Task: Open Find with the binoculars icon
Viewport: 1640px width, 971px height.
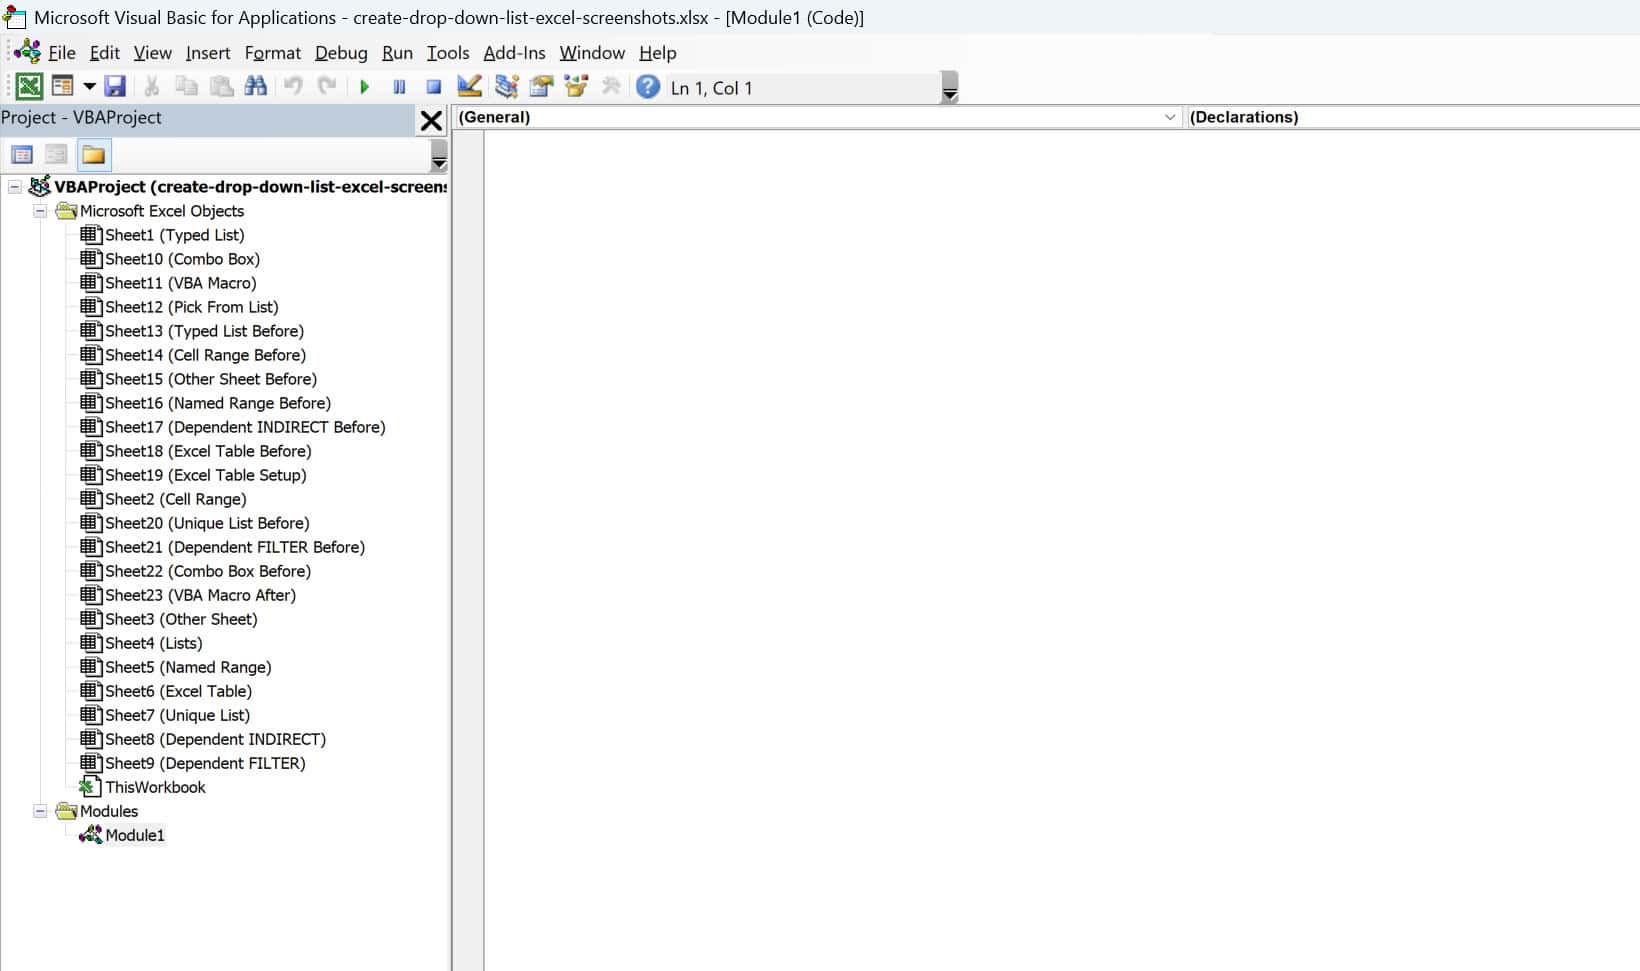Action: [256, 87]
